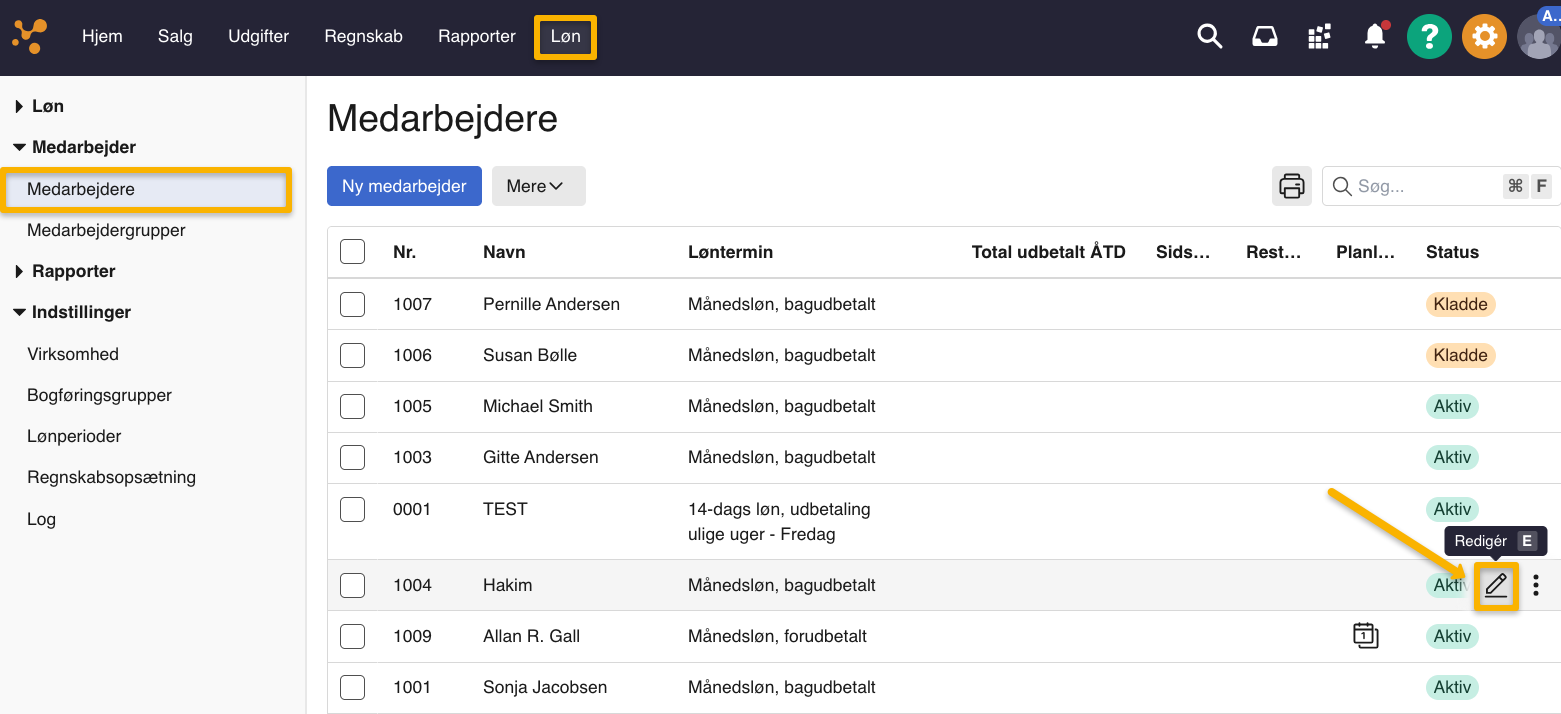Select the checkbox for Michael Smith
The height and width of the screenshot is (714, 1561).
tap(352, 406)
